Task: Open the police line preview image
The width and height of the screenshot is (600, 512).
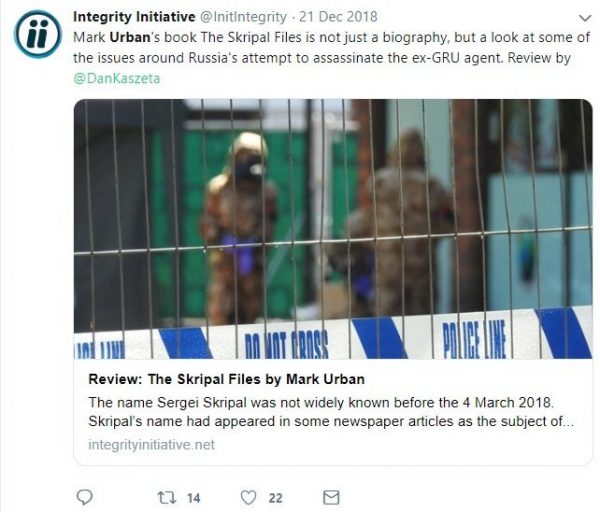Action: [333, 229]
